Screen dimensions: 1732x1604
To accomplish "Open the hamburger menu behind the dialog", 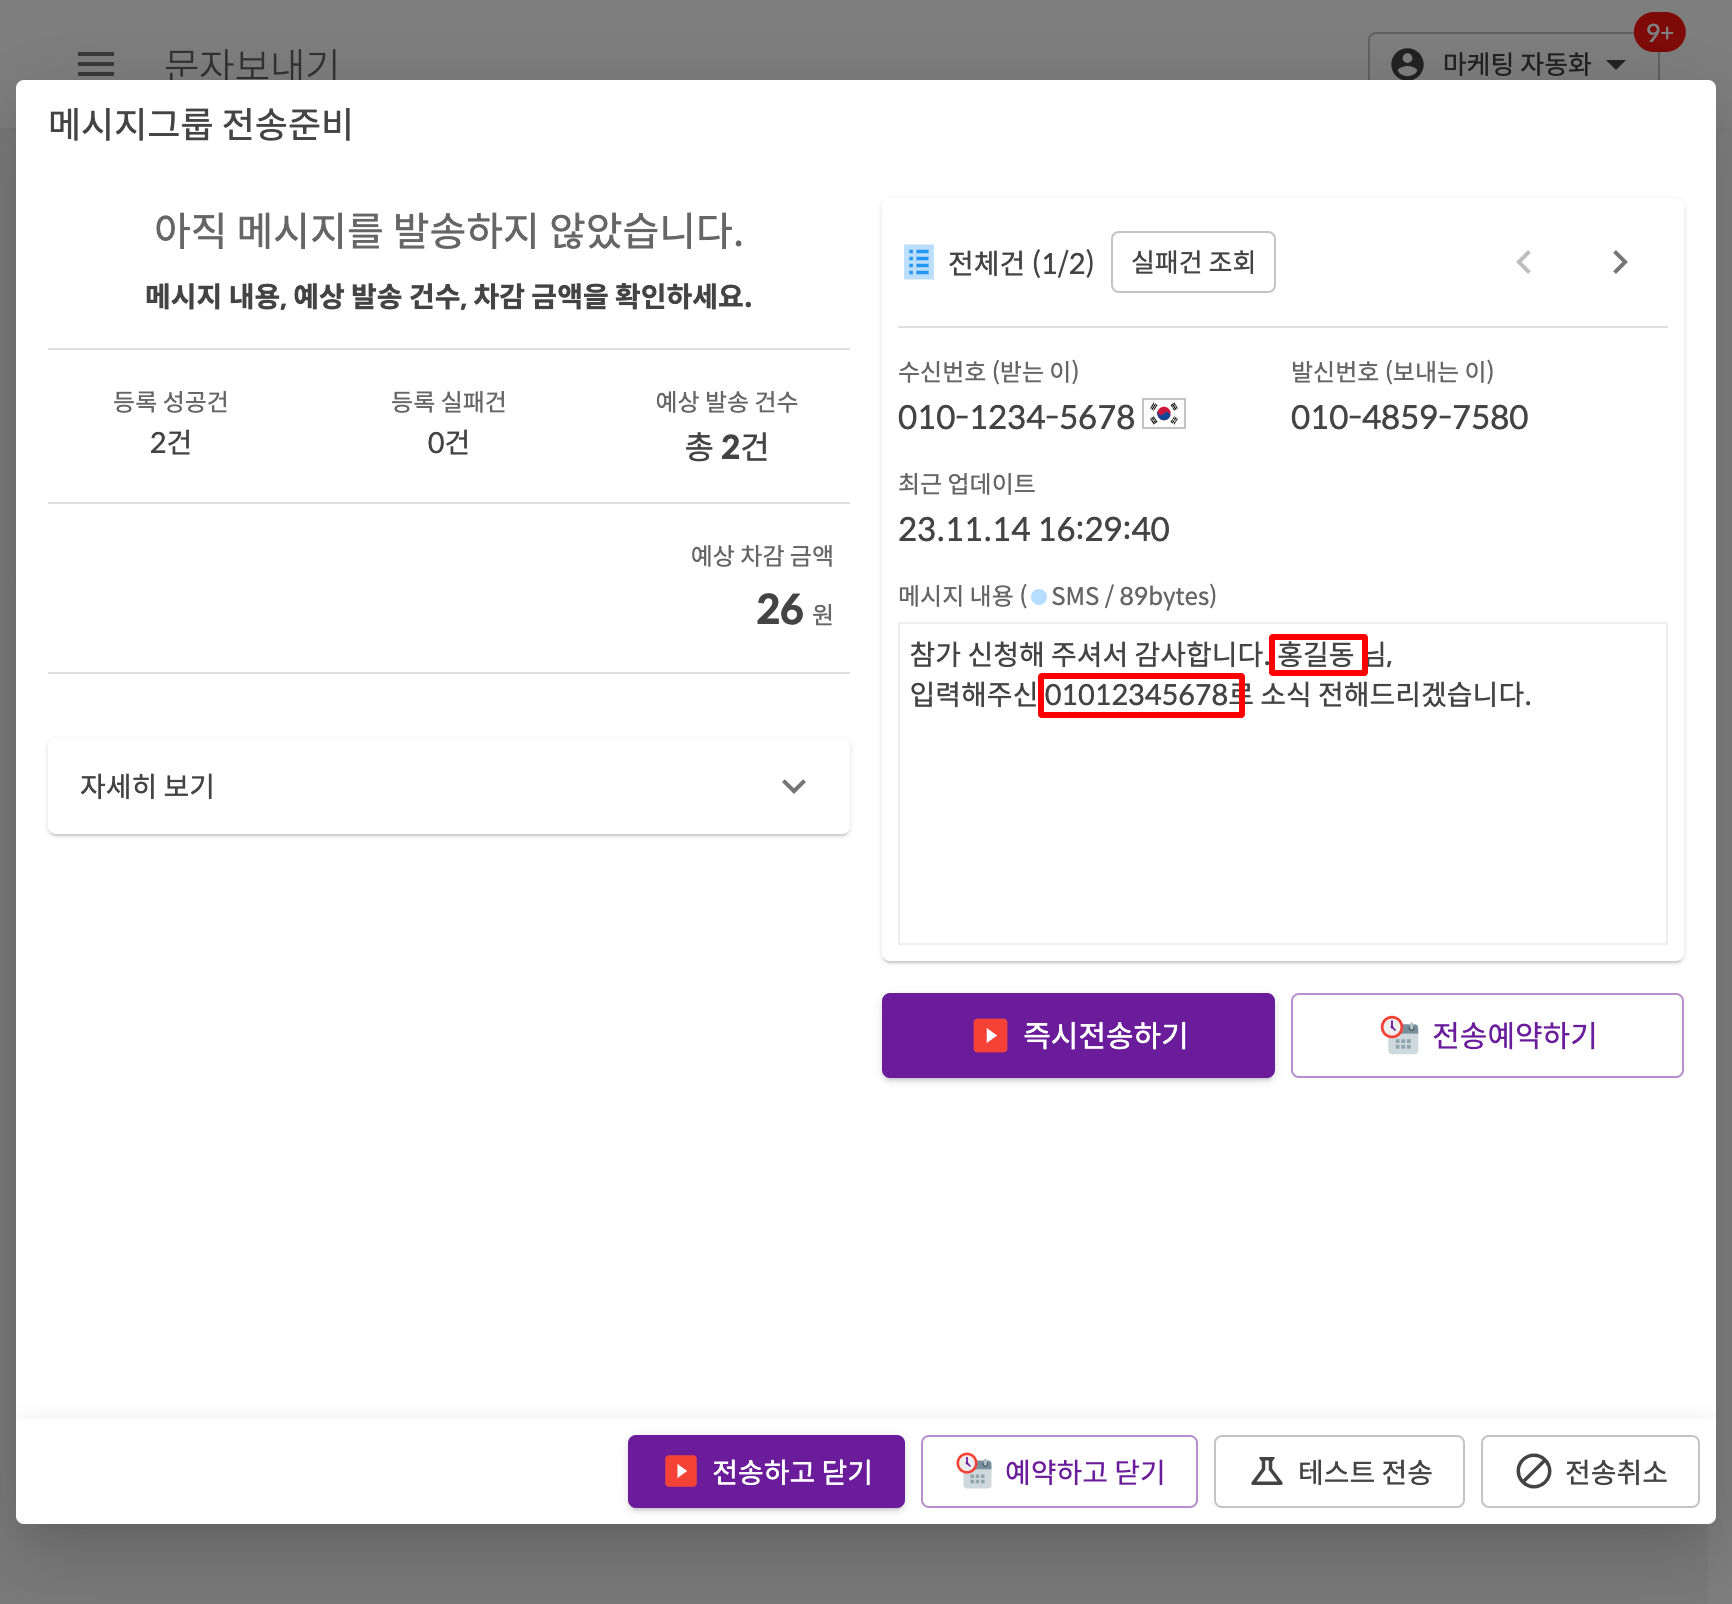I will point(96,64).
